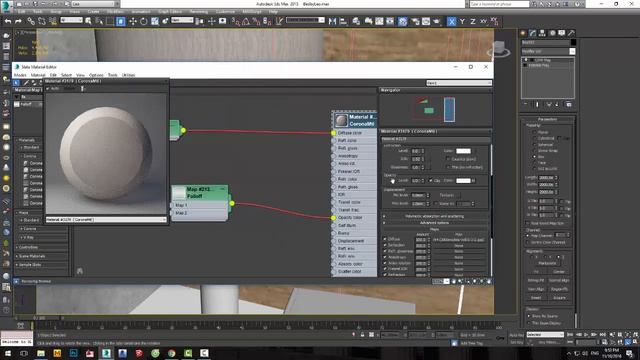The width and height of the screenshot is (640, 360).
Task: Open the Create command panel tab
Action: (523, 33)
